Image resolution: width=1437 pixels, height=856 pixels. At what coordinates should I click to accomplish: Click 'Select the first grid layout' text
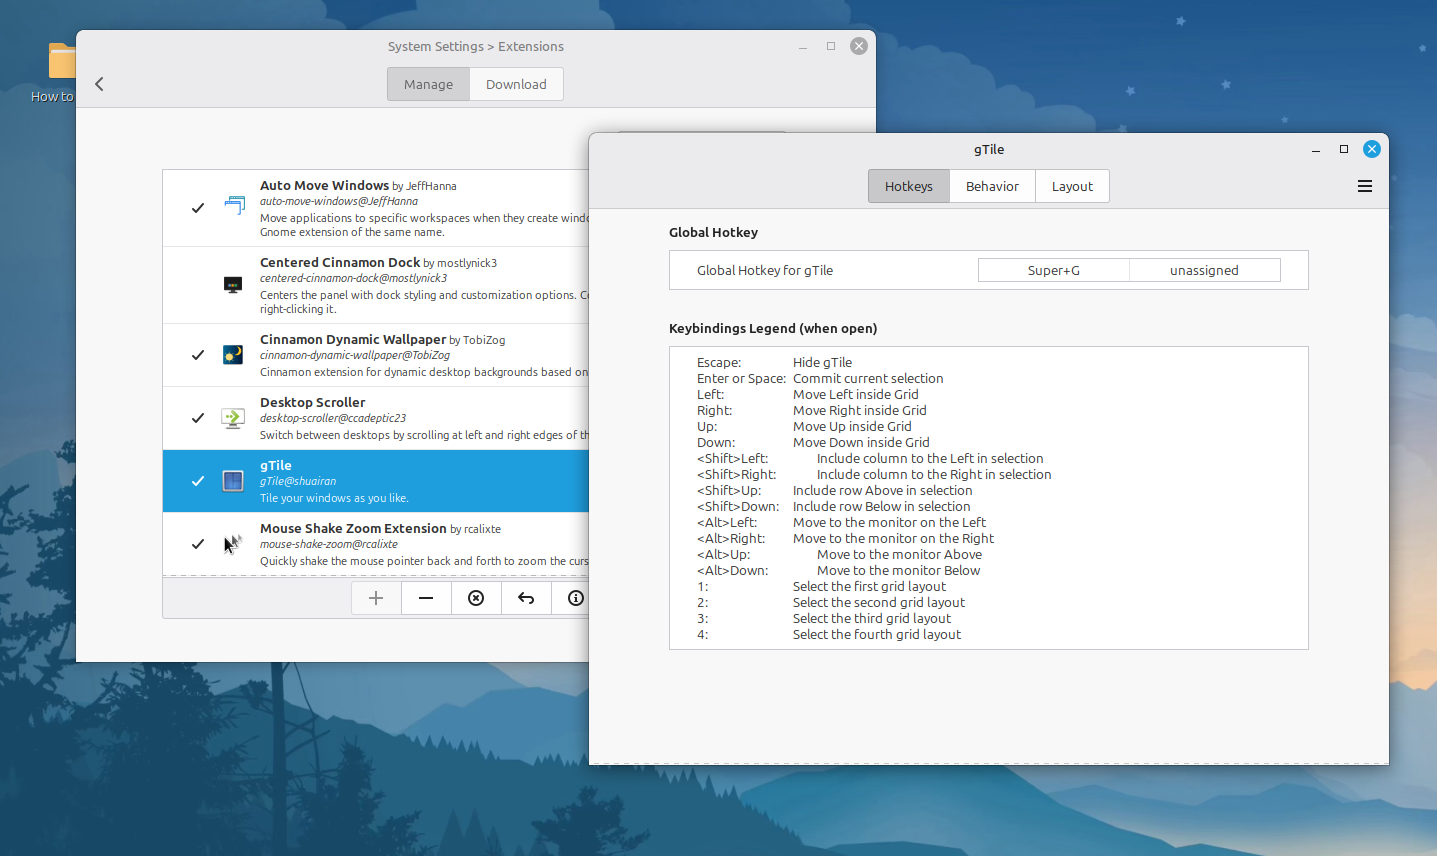point(869,586)
